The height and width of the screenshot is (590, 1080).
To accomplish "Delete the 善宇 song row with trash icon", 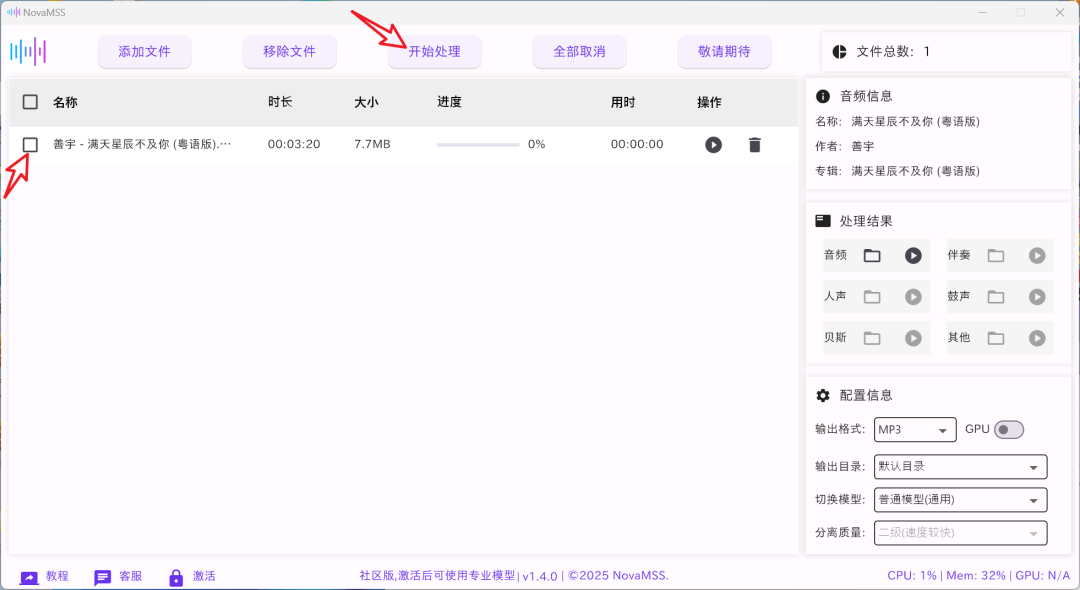I will pyautogui.click(x=755, y=145).
